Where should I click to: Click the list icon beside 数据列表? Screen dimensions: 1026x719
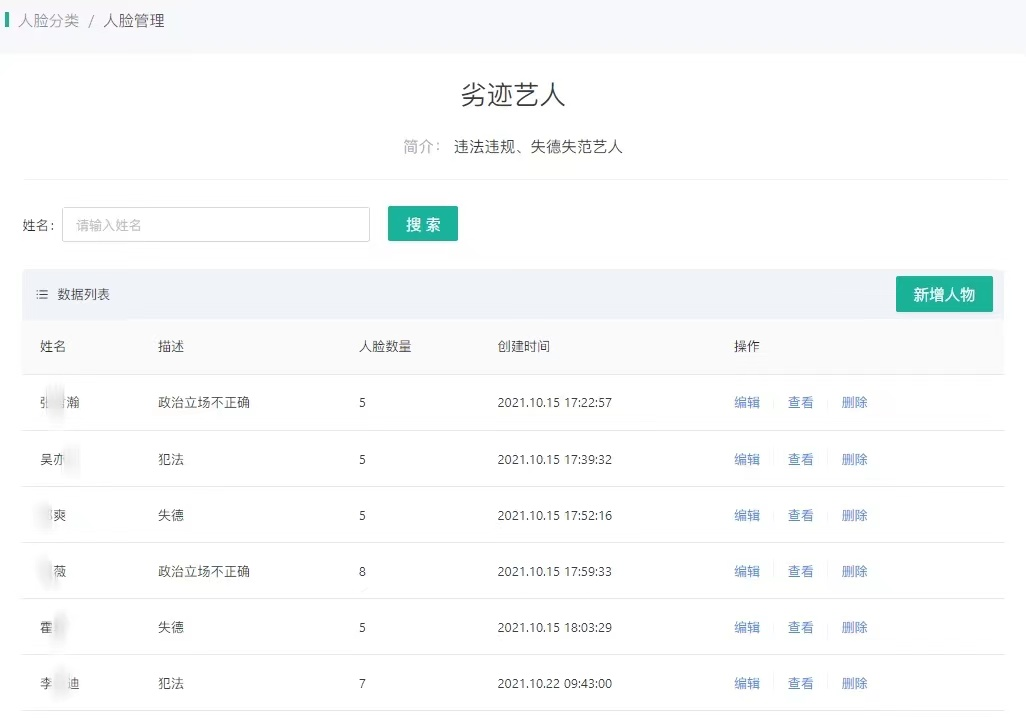pos(42,295)
